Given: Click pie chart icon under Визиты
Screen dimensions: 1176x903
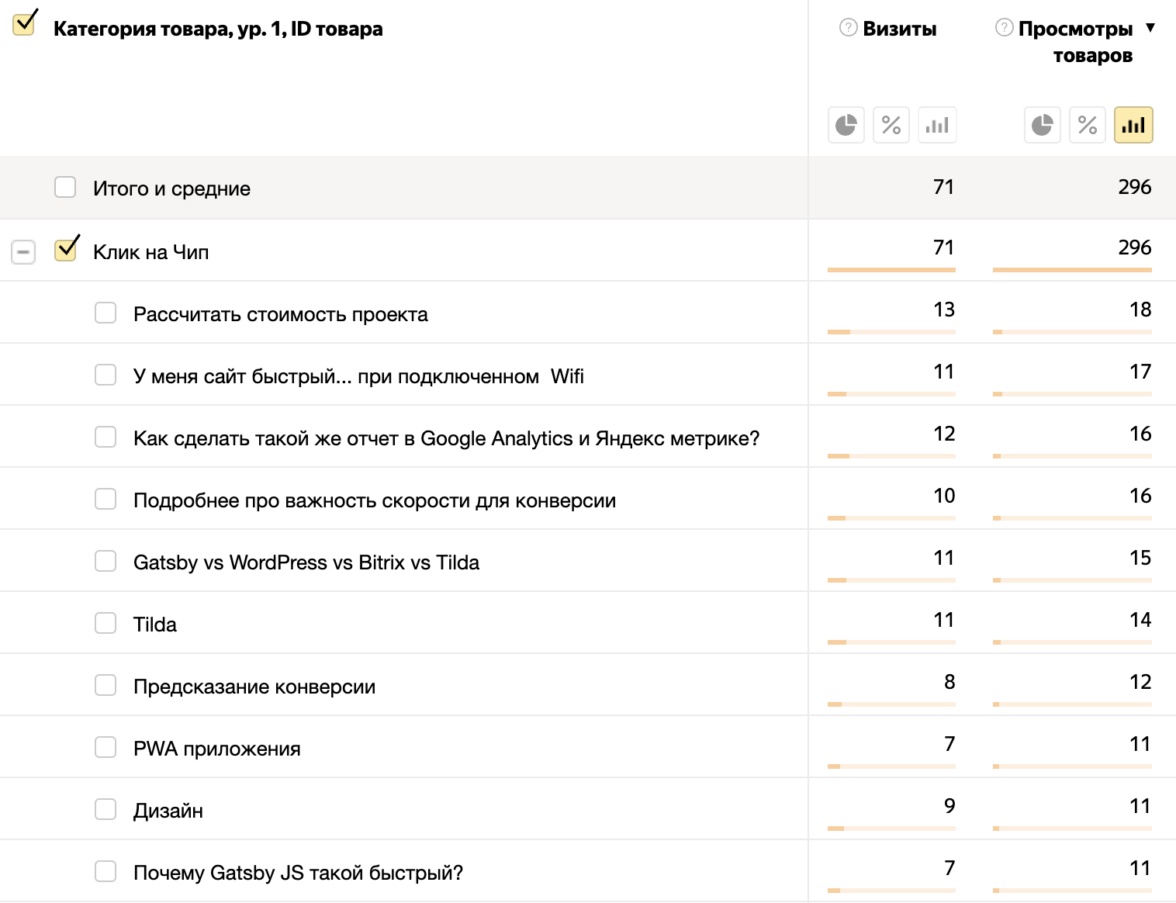Looking at the screenshot, I should pos(846,125).
